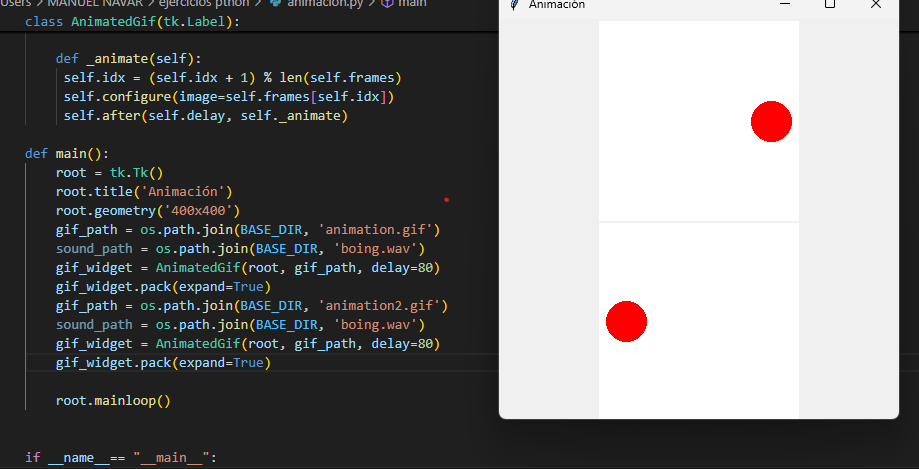Click the root.geometry('400x400') line
This screenshot has width=919, height=469.
(148, 210)
